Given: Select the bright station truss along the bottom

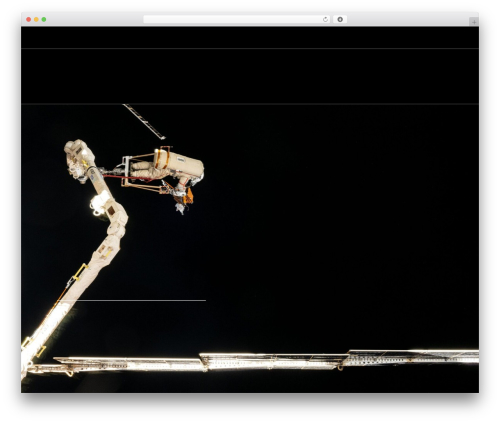Looking at the screenshot, I should coord(253,363).
